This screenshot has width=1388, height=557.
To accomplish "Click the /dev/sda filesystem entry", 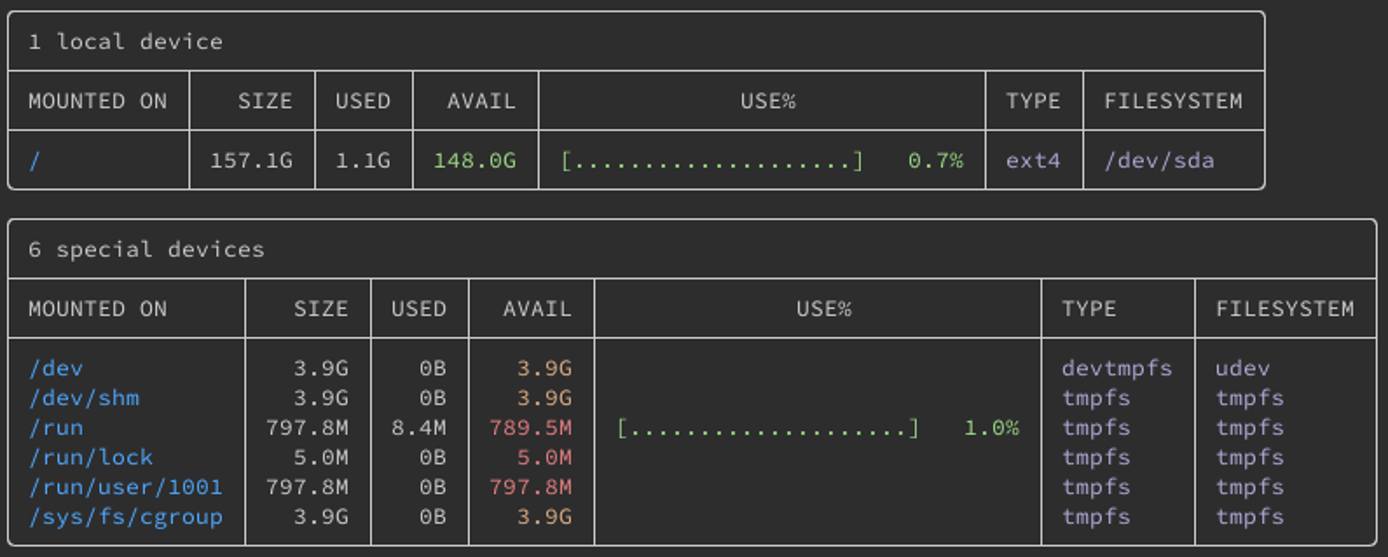I will coord(1158,161).
